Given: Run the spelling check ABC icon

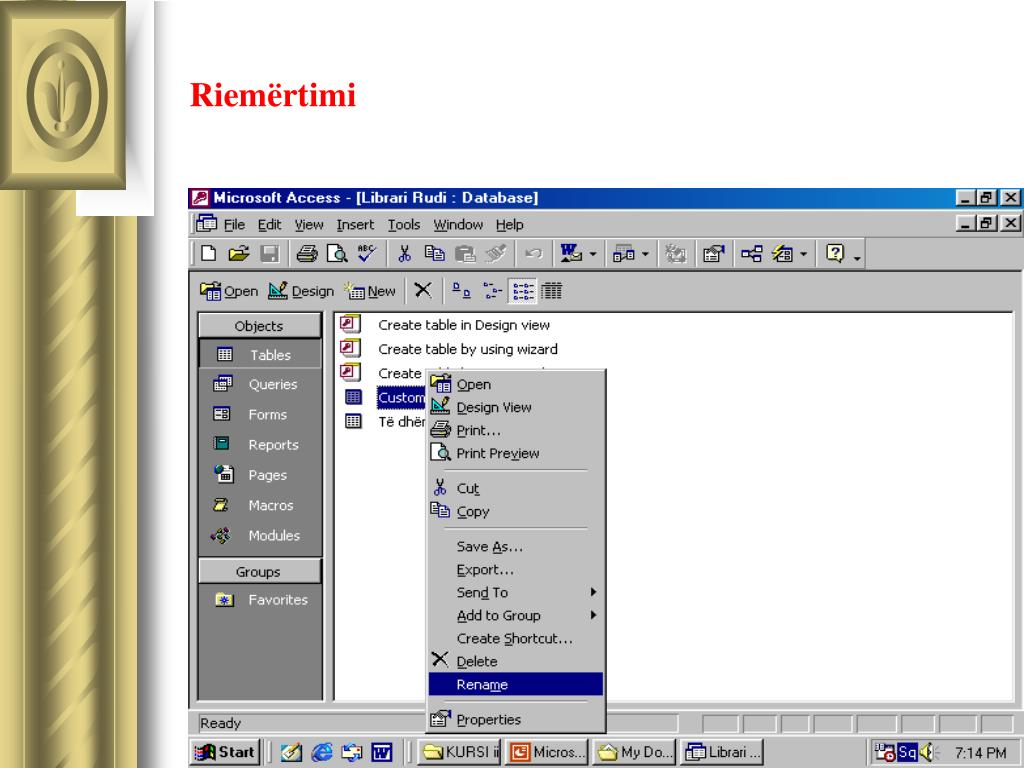Looking at the screenshot, I should [367, 253].
